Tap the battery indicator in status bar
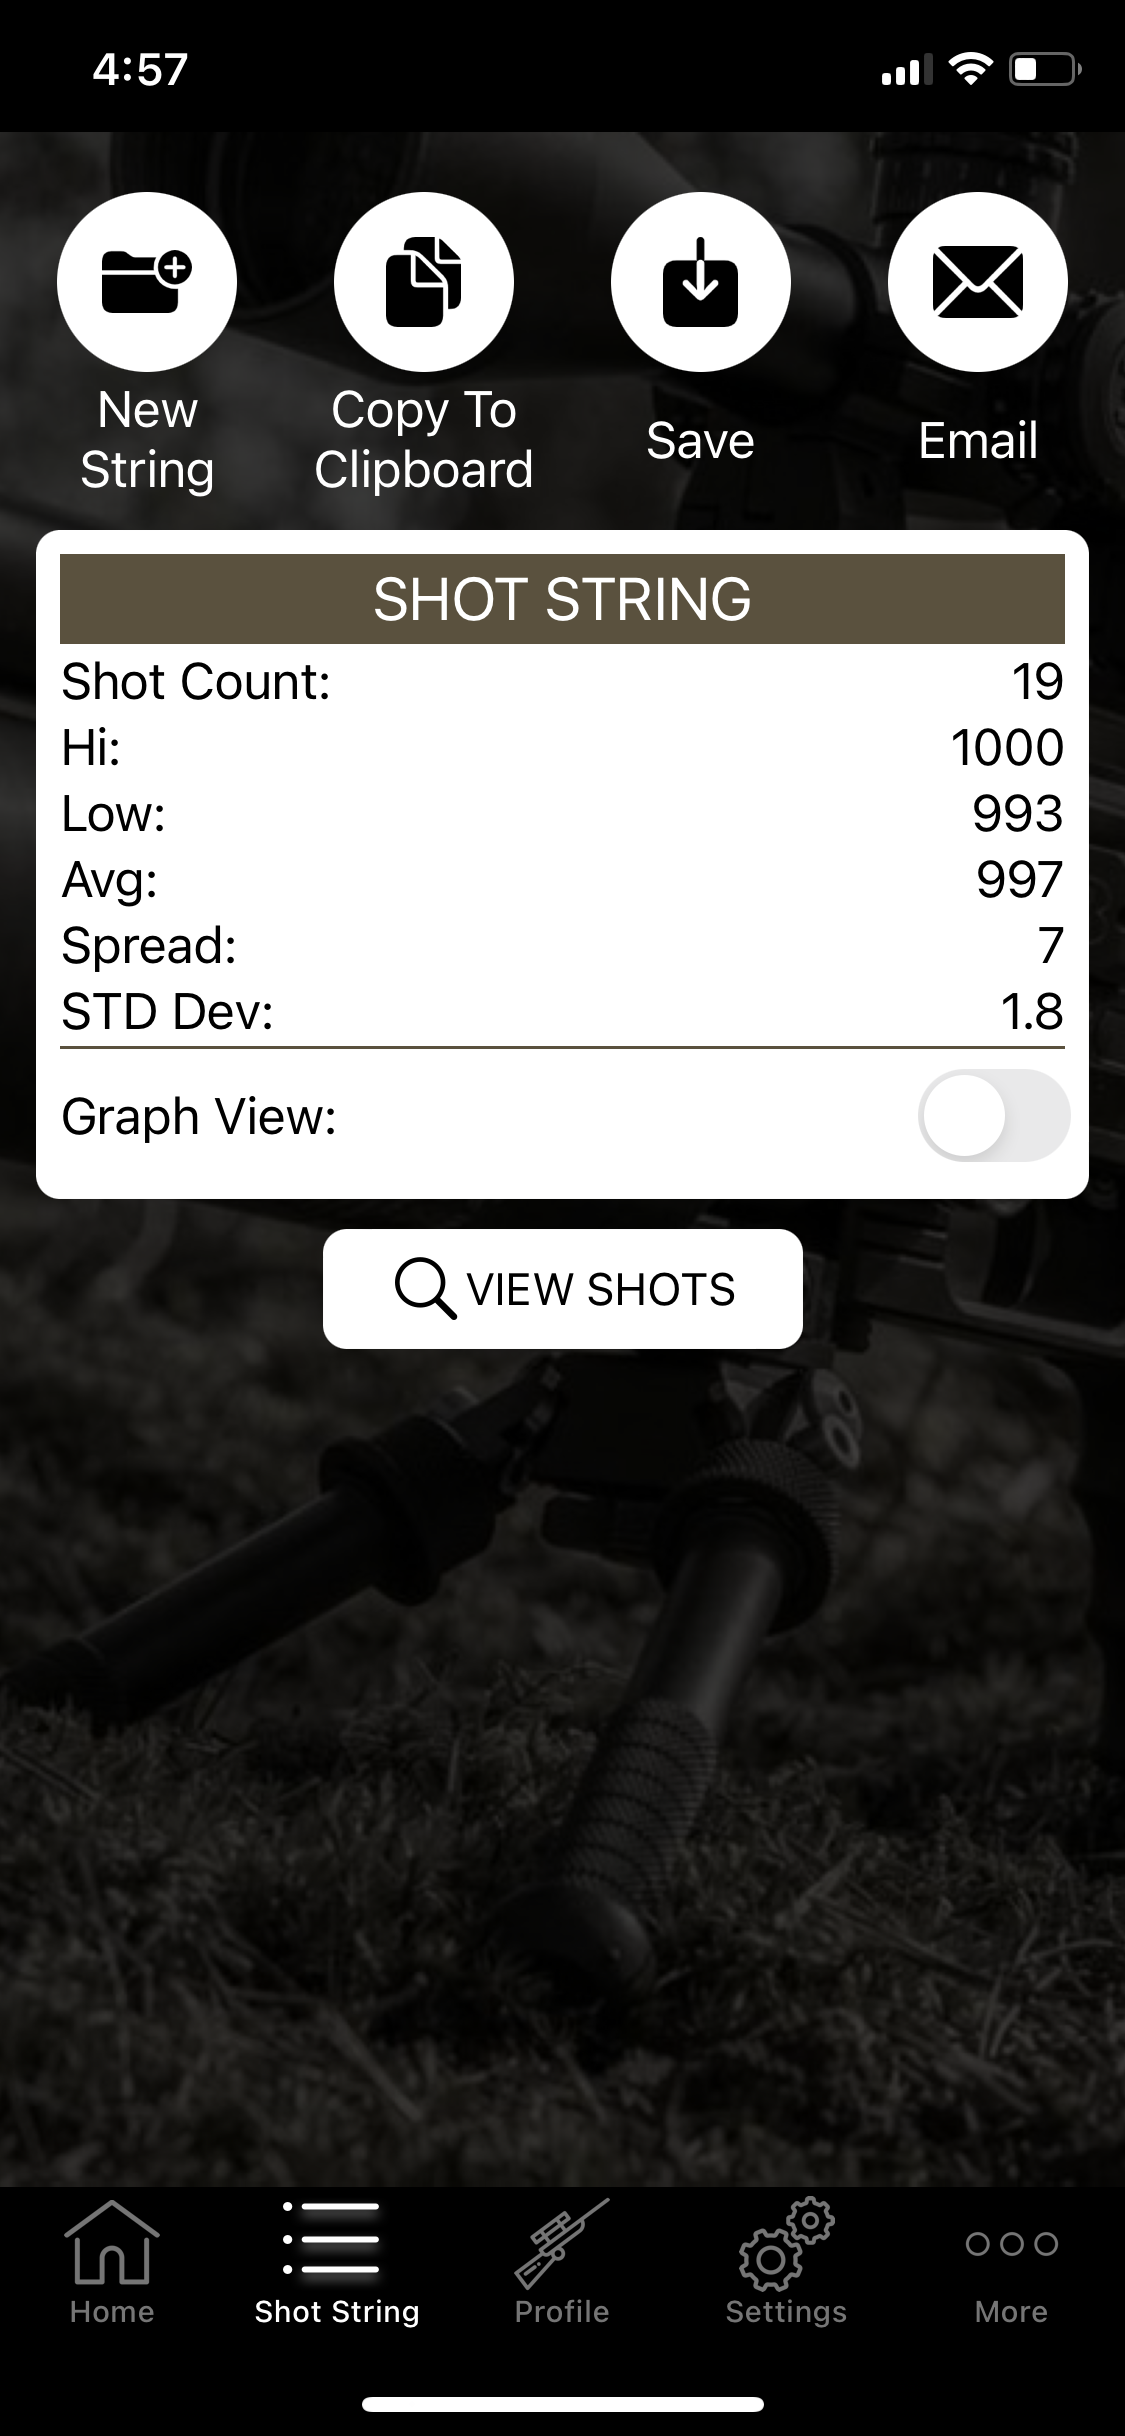The width and height of the screenshot is (1125, 2436). [x=1045, y=69]
